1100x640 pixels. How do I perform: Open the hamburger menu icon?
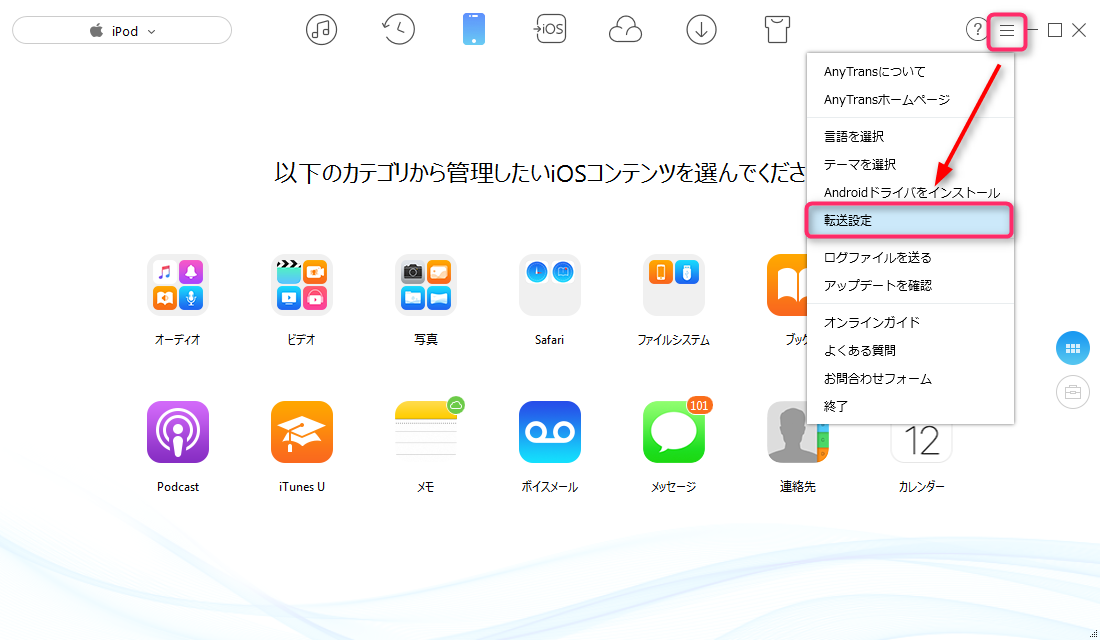[x=1007, y=31]
